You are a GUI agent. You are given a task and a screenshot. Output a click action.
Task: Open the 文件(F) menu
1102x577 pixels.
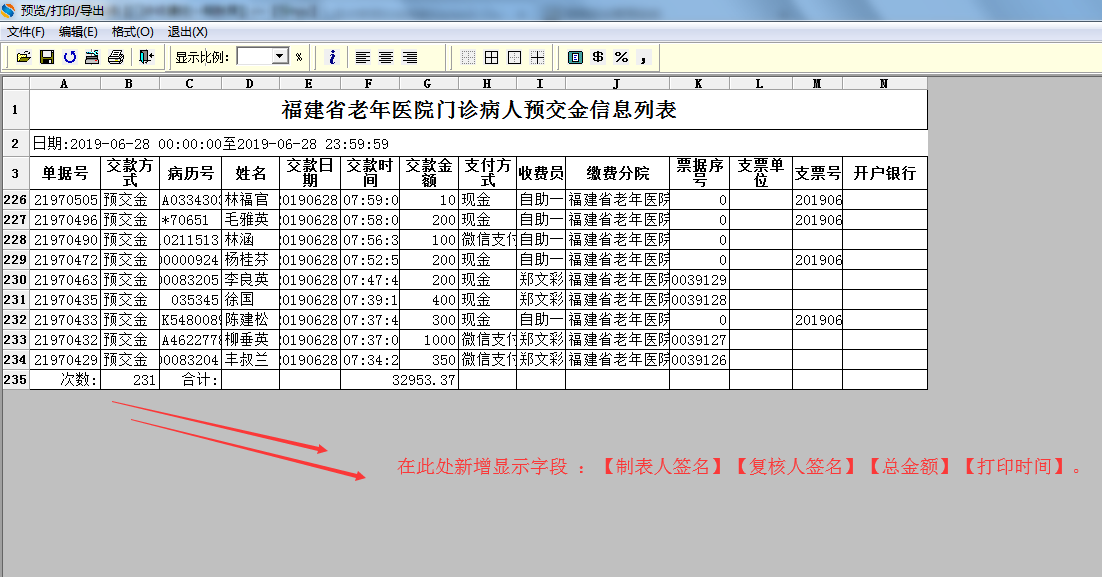(x=26, y=32)
